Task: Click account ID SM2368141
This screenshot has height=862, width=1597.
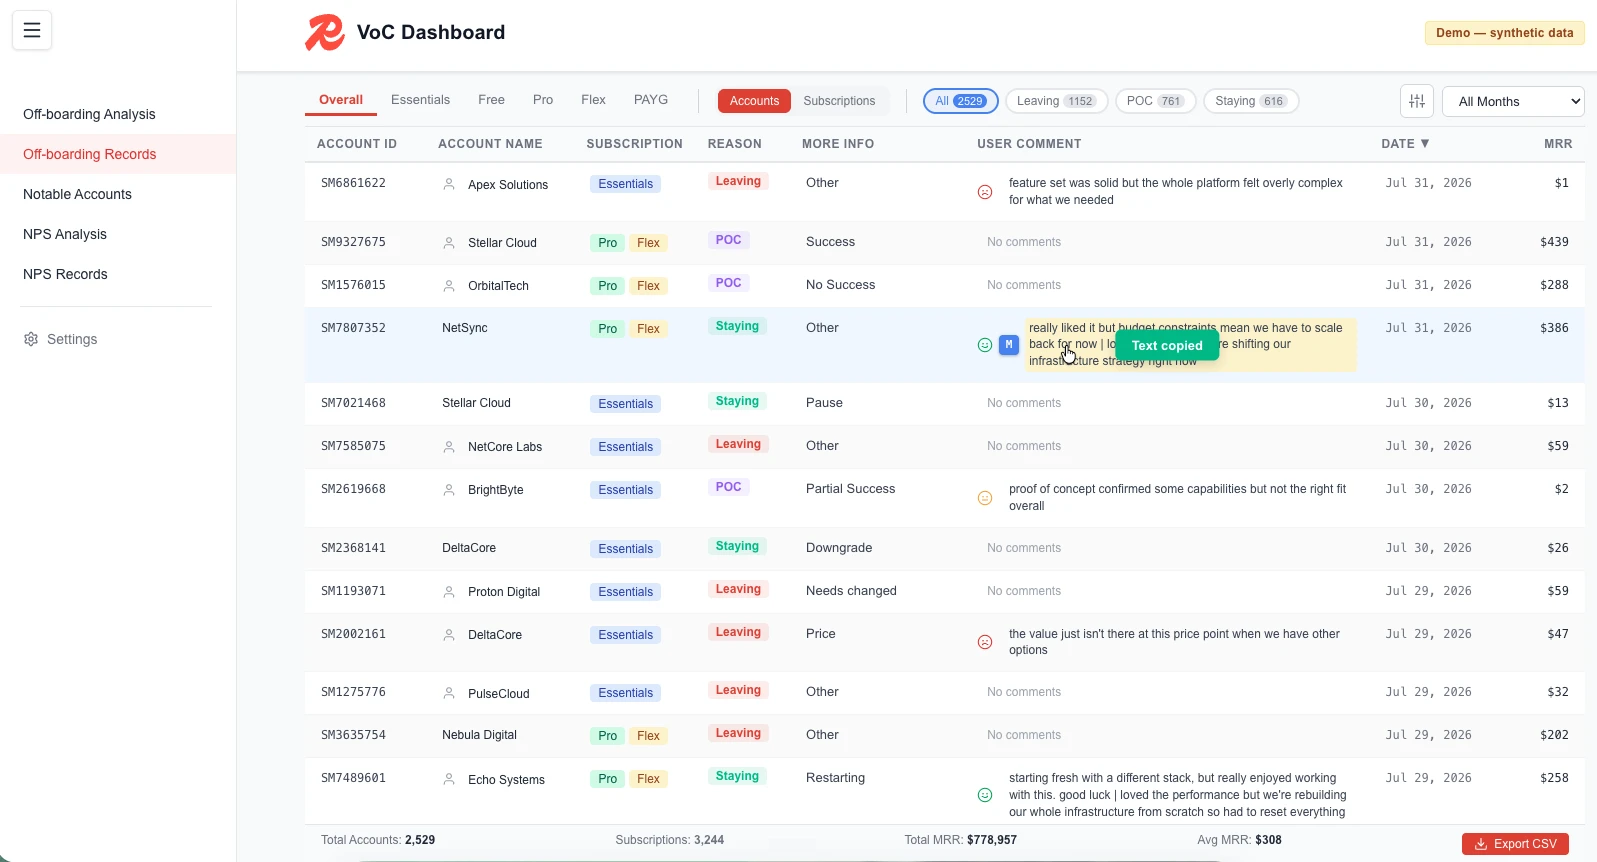Action: coord(353,548)
